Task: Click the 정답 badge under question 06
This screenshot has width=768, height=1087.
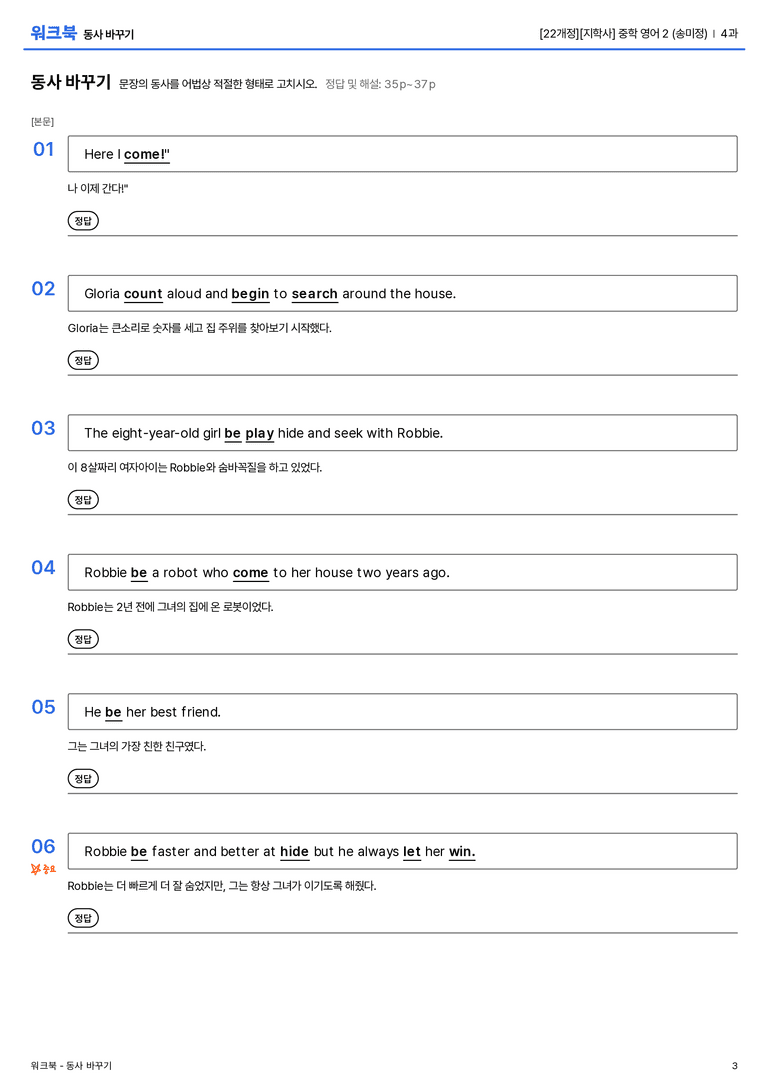Action: (83, 918)
